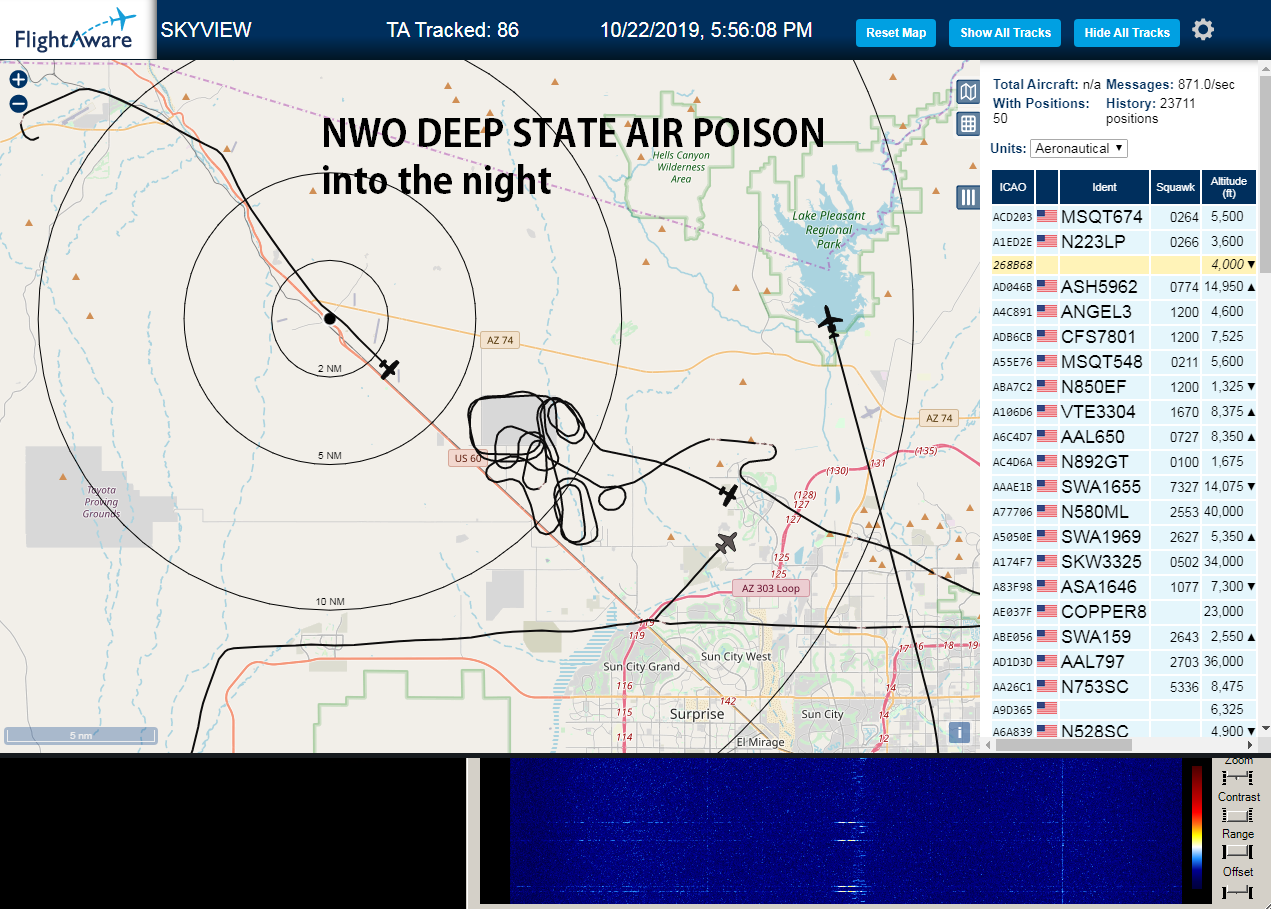The height and width of the screenshot is (909, 1271).
Task: Select aircraft N850EF in the table
Action: point(1124,386)
